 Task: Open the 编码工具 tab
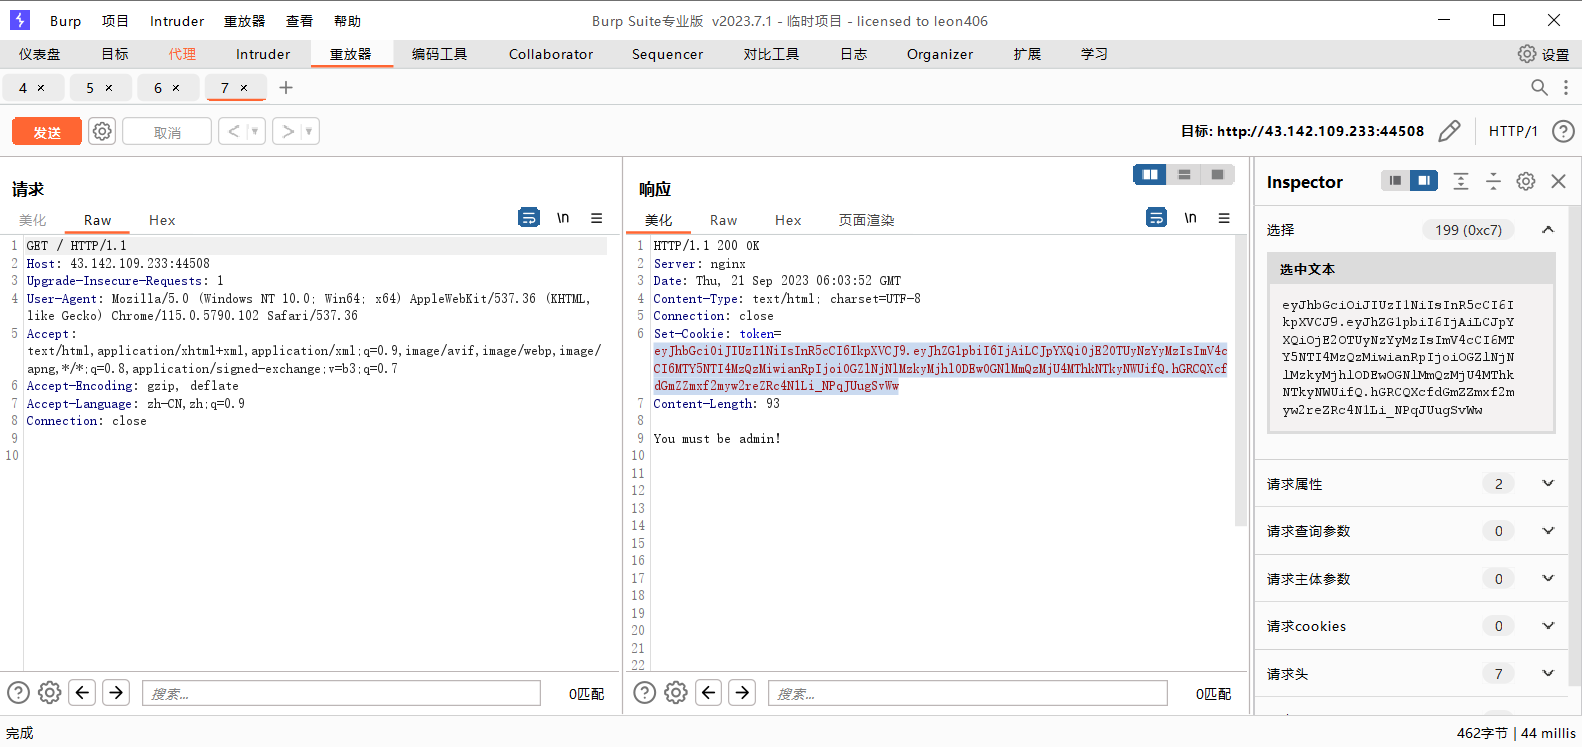(440, 54)
